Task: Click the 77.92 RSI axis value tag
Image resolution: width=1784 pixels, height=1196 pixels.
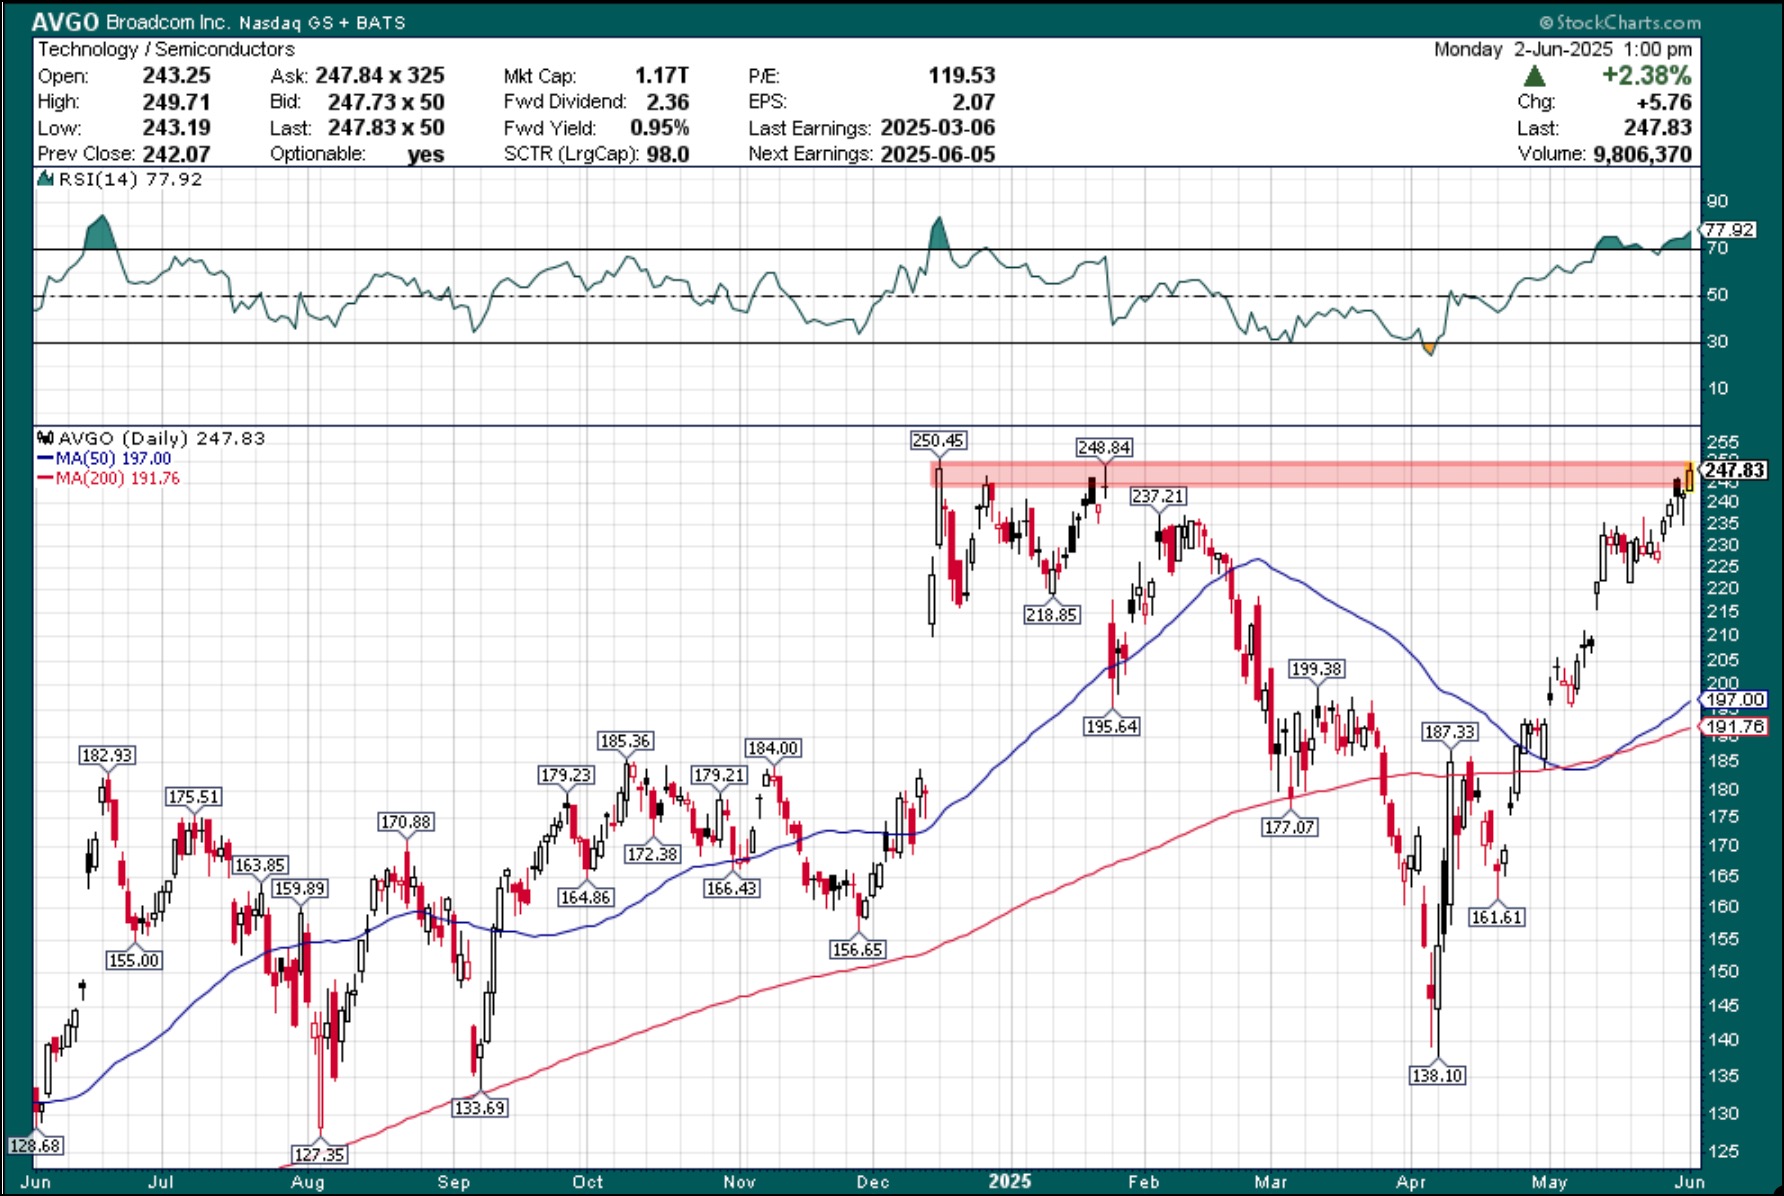Action: 1730,229
